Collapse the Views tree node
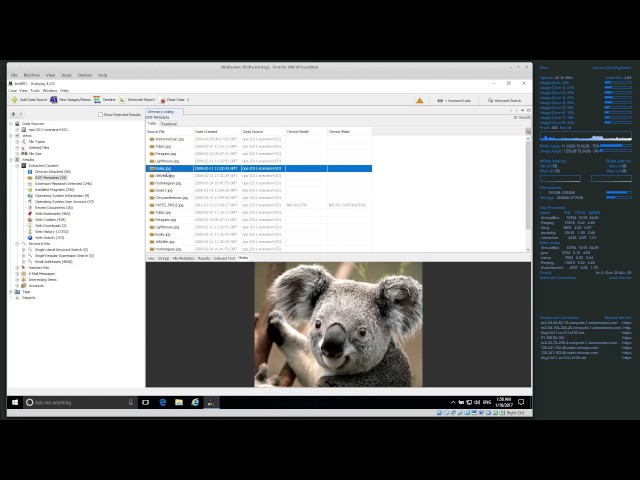The image size is (640, 480). click(11, 136)
